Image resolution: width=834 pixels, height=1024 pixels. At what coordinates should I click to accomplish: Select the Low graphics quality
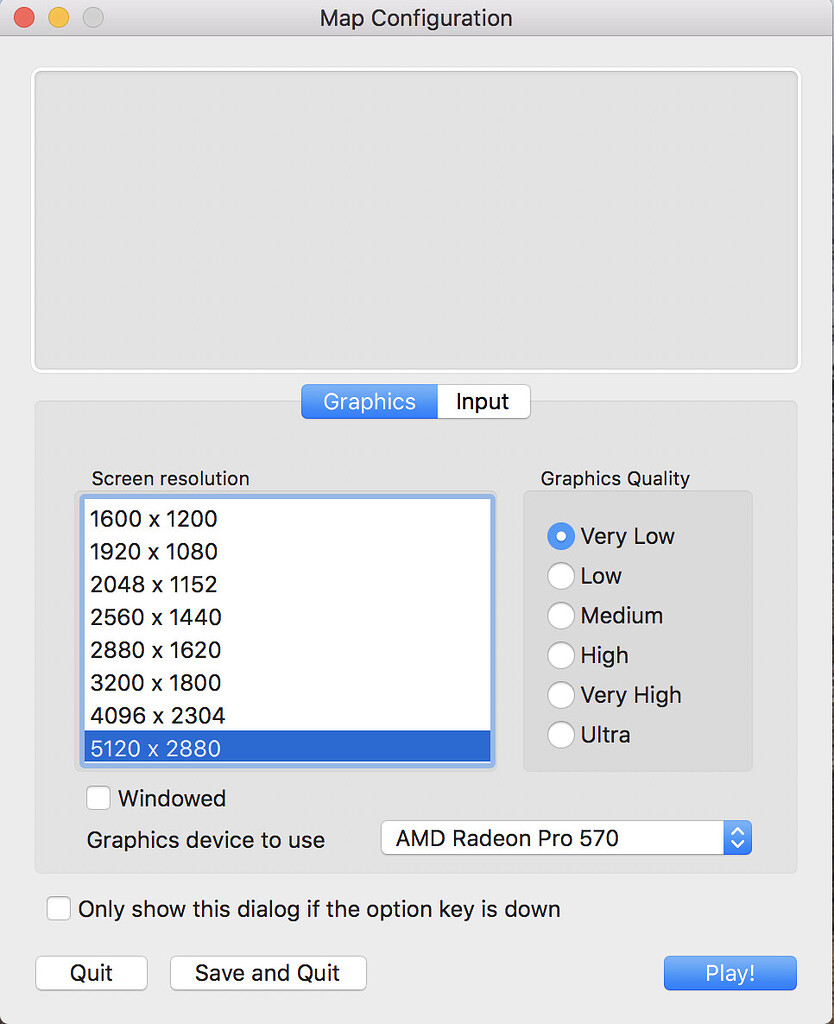point(561,576)
